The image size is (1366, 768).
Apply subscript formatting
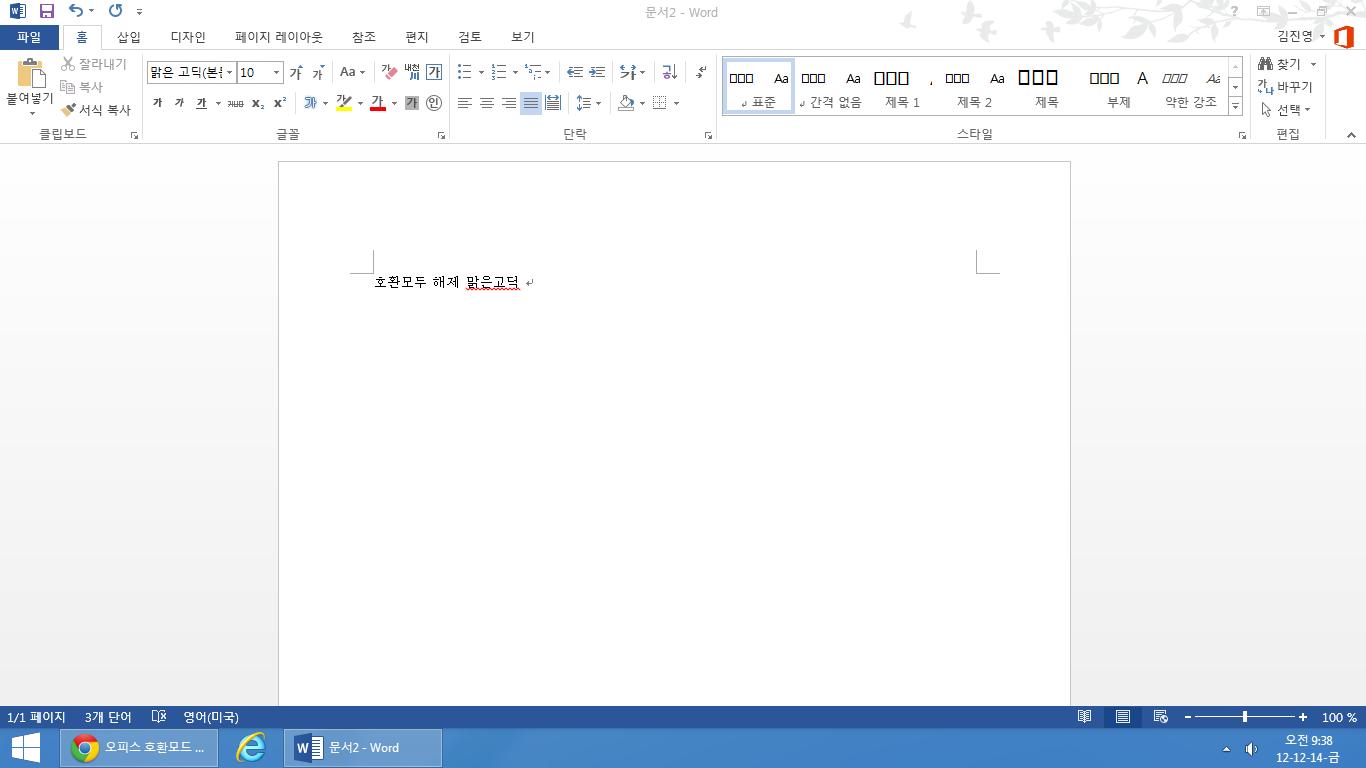(x=258, y=103)
